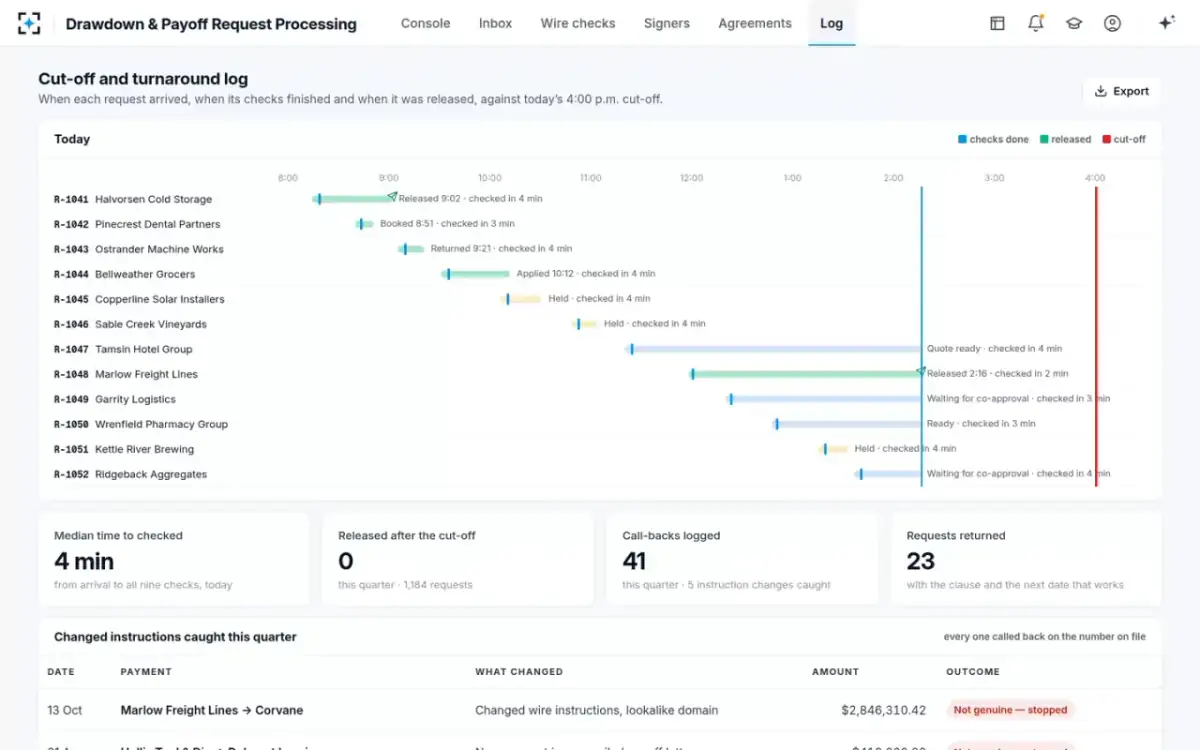Open the layout panel icon
Image resolution: width=1200 pixels, height=750 pixels.
997,23
